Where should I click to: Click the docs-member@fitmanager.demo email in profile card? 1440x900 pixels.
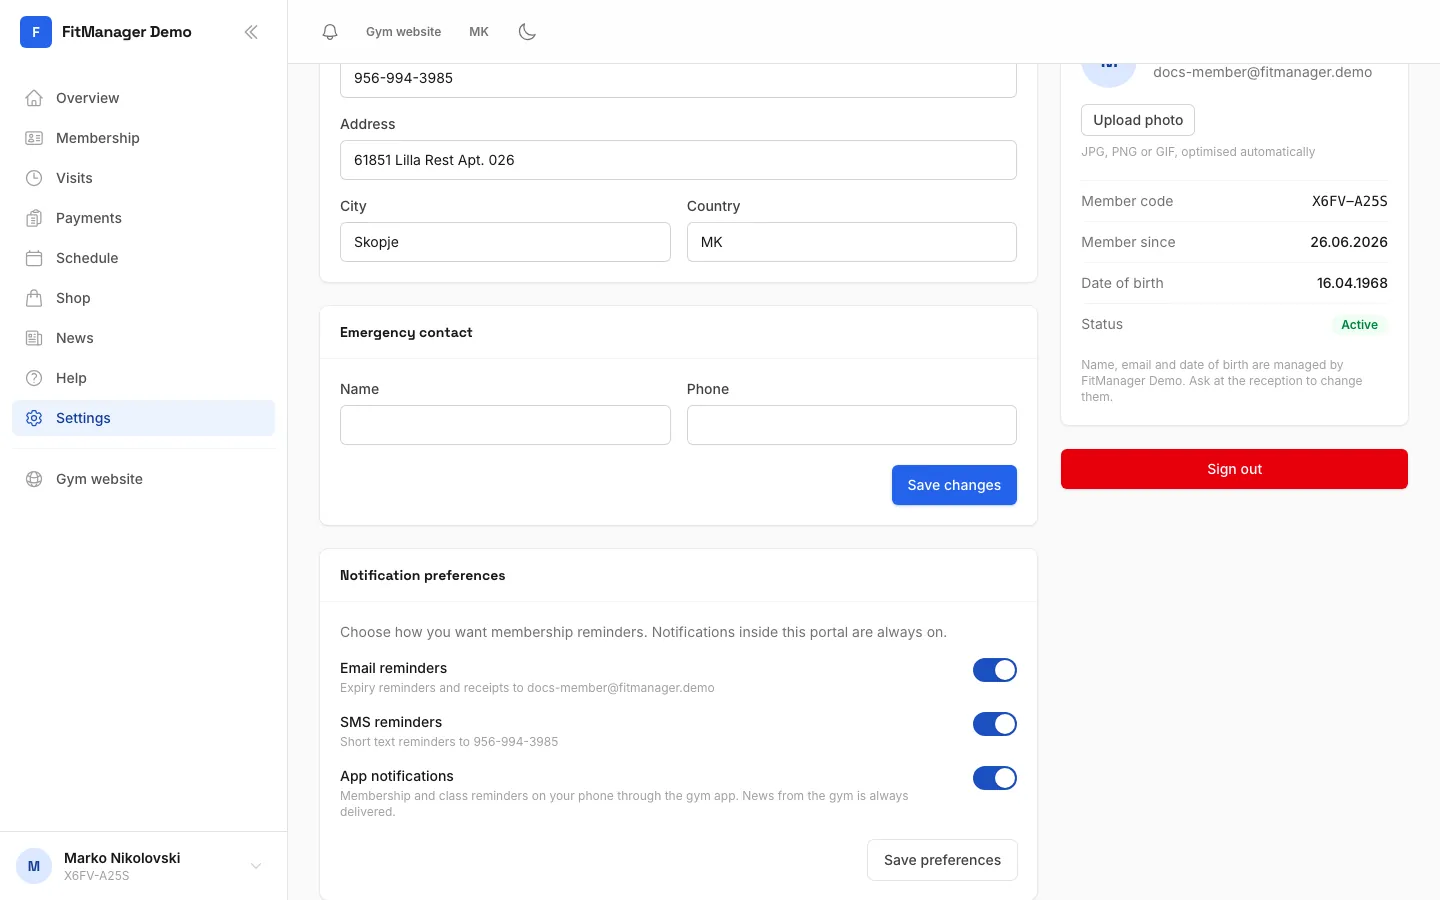point(1262,72)
